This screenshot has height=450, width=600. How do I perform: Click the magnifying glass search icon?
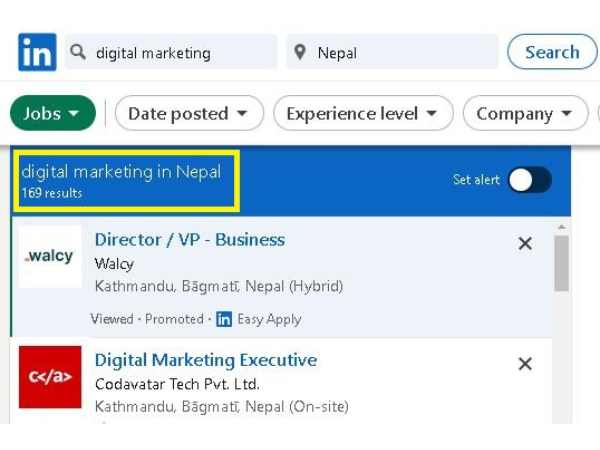click(78, 52)
